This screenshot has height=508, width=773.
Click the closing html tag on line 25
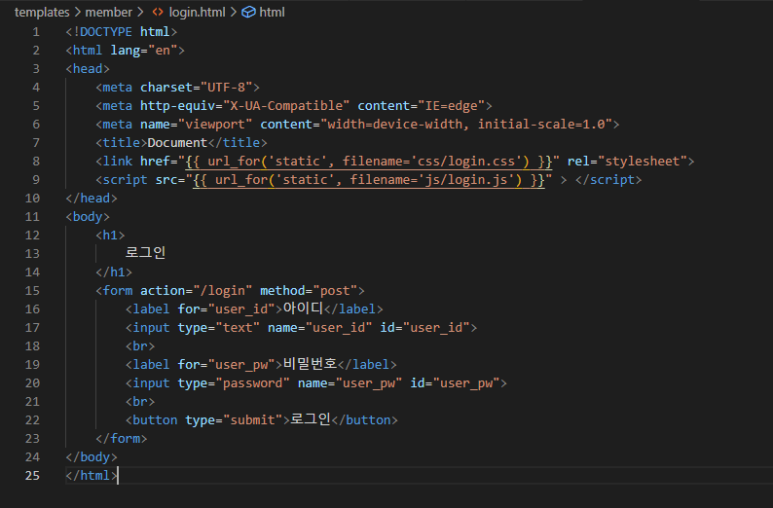pos(91,476)
